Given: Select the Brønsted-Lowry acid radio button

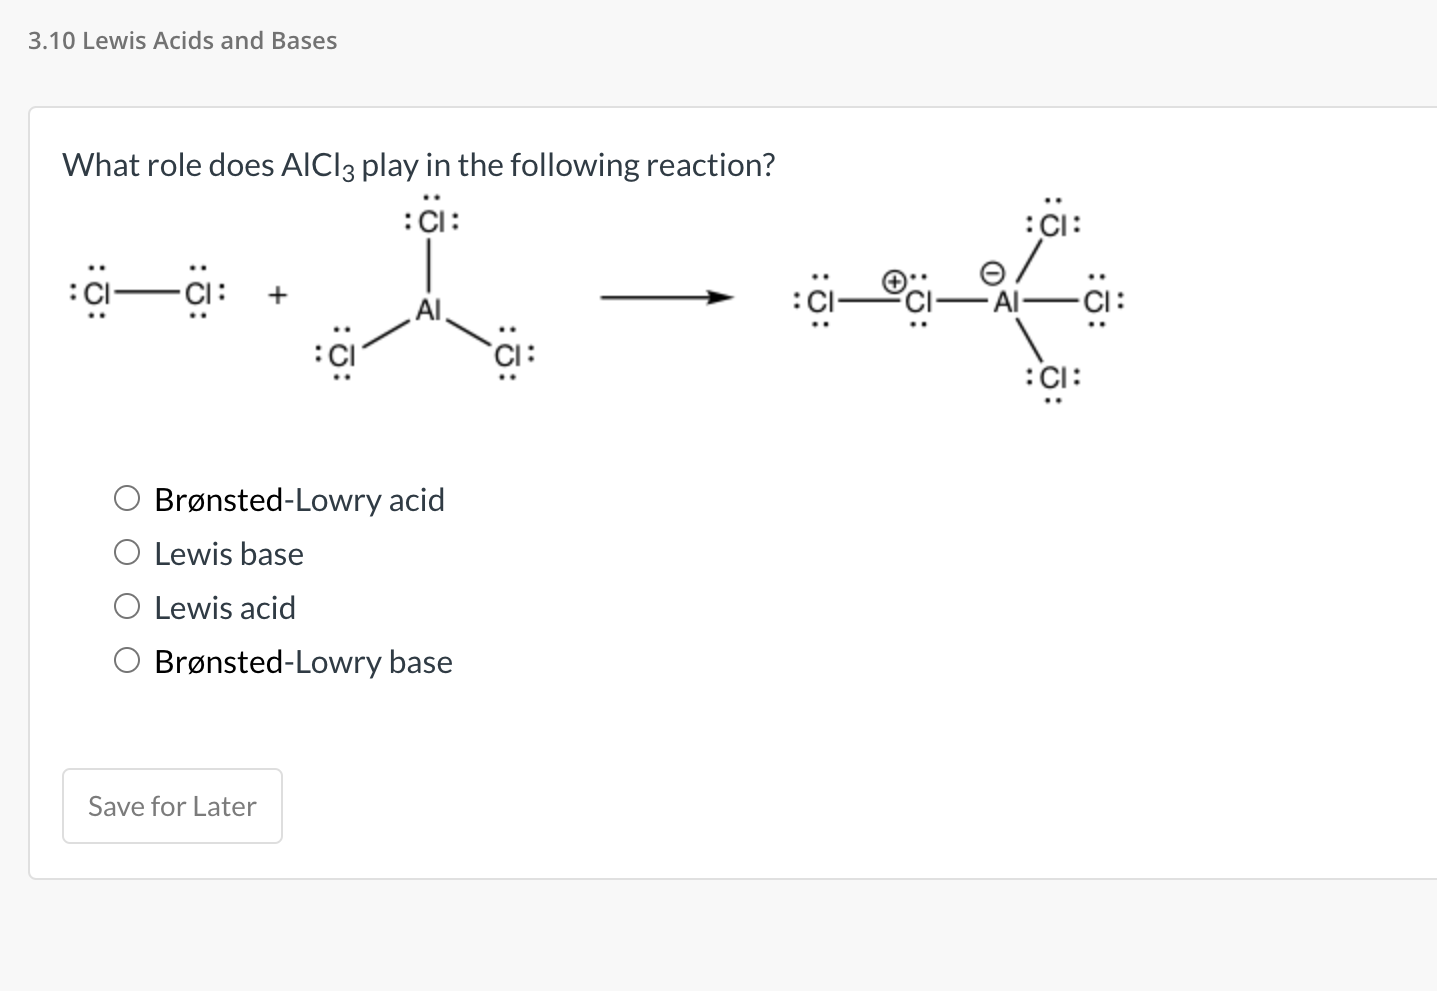Looking at the screenshot, I should (127, 496).
